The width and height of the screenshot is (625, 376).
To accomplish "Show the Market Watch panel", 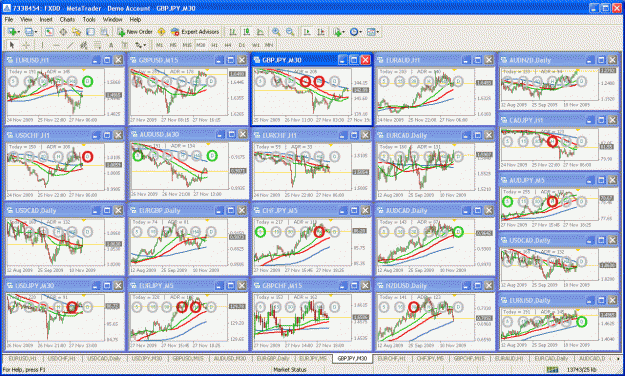I will [49, 32].
